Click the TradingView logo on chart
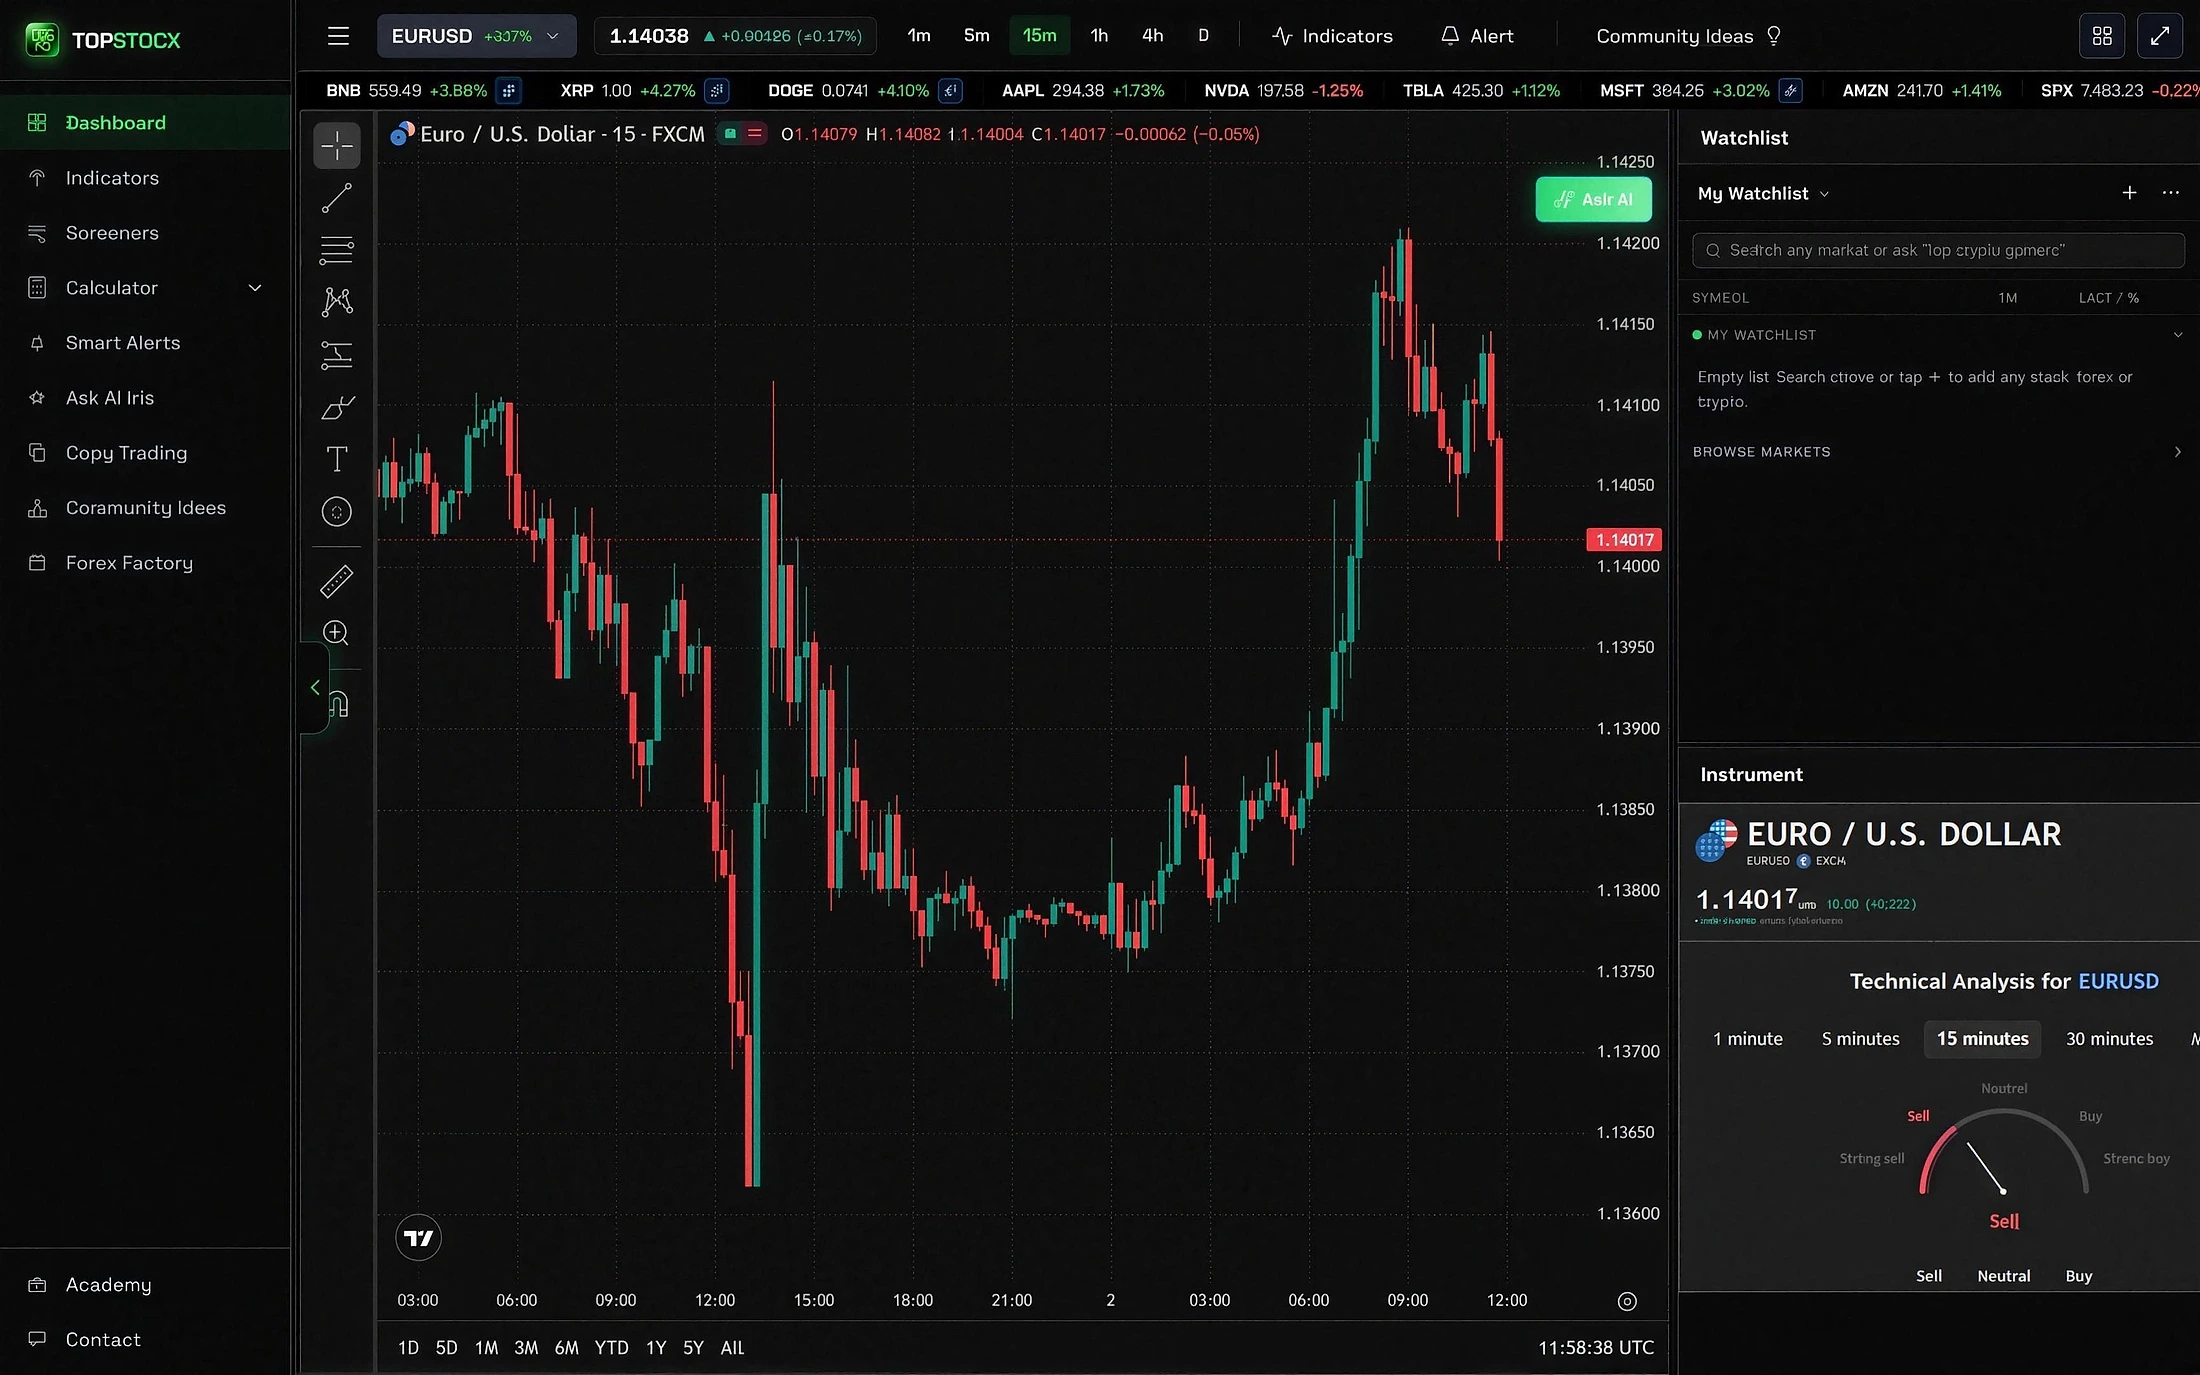2200x1375 pixels. point(418,1238)
